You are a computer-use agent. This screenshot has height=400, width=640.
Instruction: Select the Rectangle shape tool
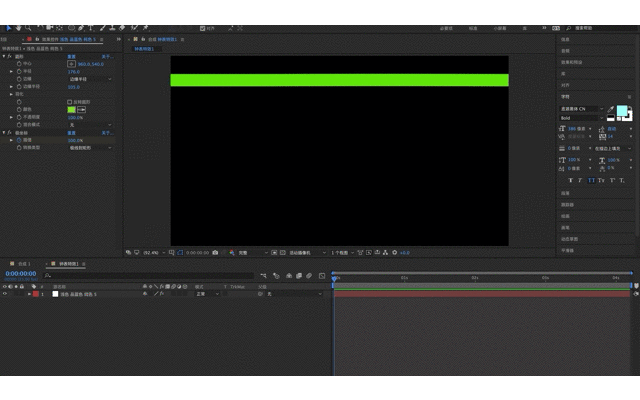(x=71, y=28)
